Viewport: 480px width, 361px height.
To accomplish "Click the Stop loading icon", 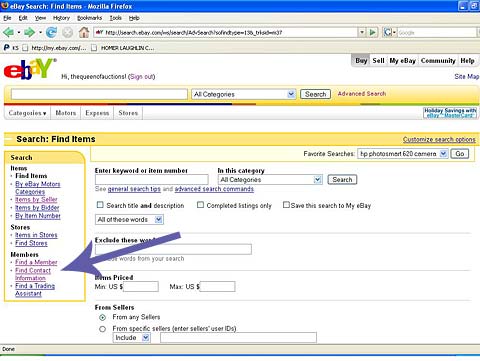I will pyautogui.click(x=68, y=32).
